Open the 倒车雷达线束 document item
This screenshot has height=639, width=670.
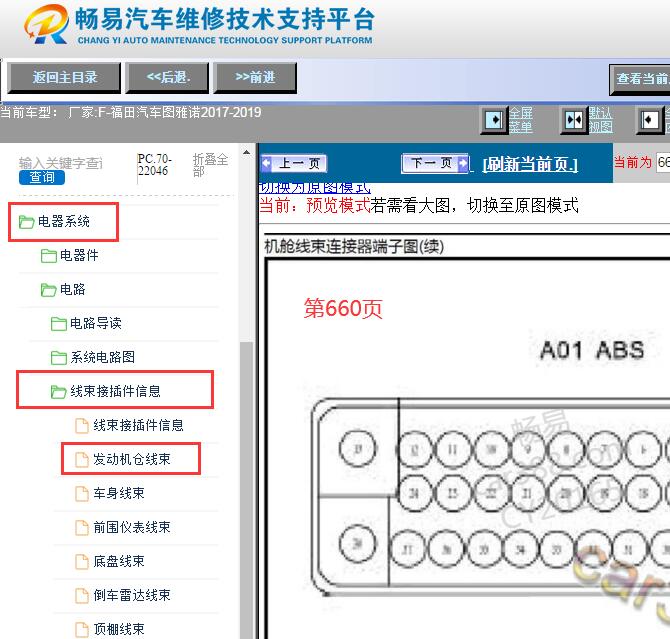tap(132, 595)
